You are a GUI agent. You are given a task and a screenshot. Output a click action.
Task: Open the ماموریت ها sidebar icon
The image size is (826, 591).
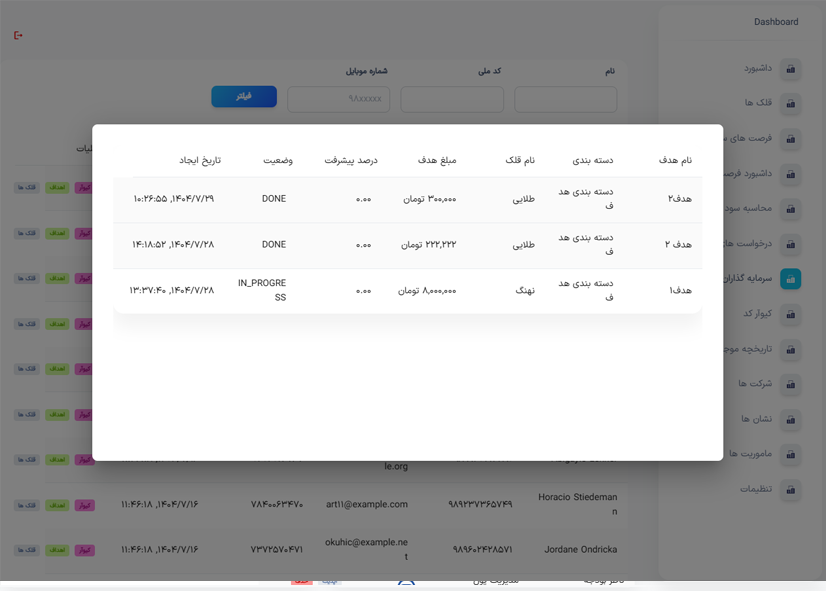[791, 454]
